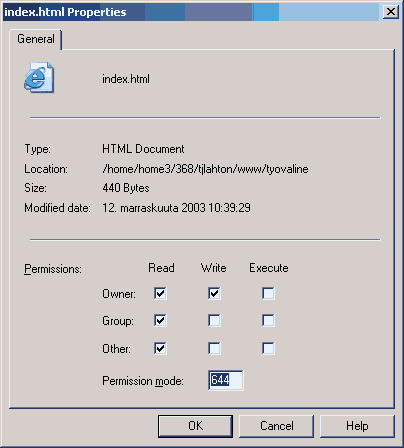Enable Group Execute permission
Image resolution: width=404 pixels, height=448 pixels.
click(268, 321)
